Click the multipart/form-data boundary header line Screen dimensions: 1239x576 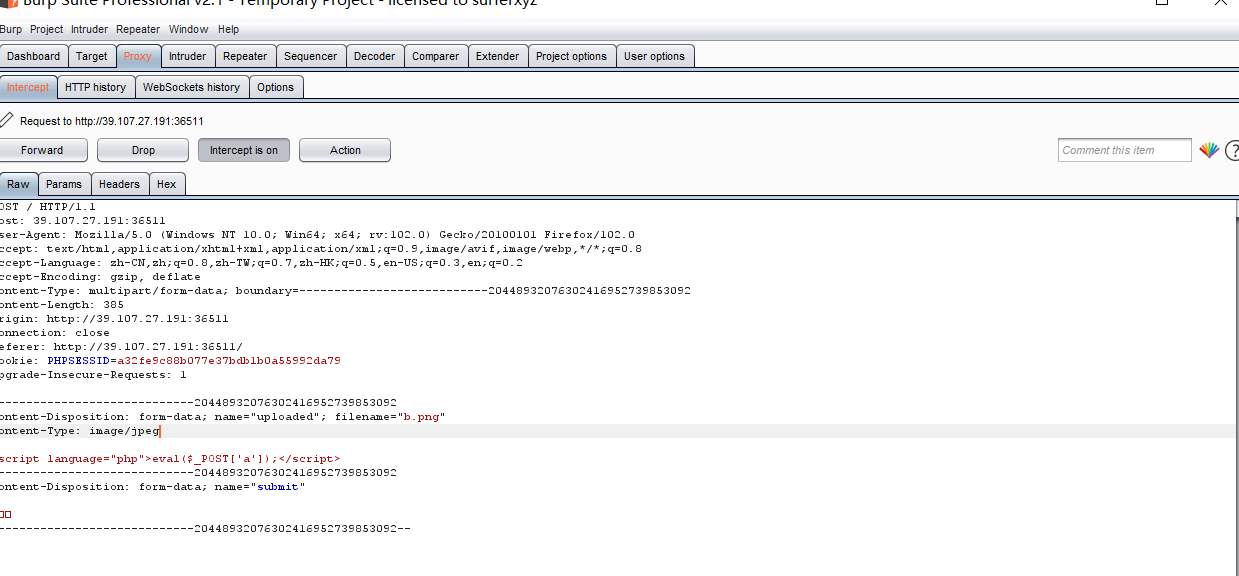345,291
